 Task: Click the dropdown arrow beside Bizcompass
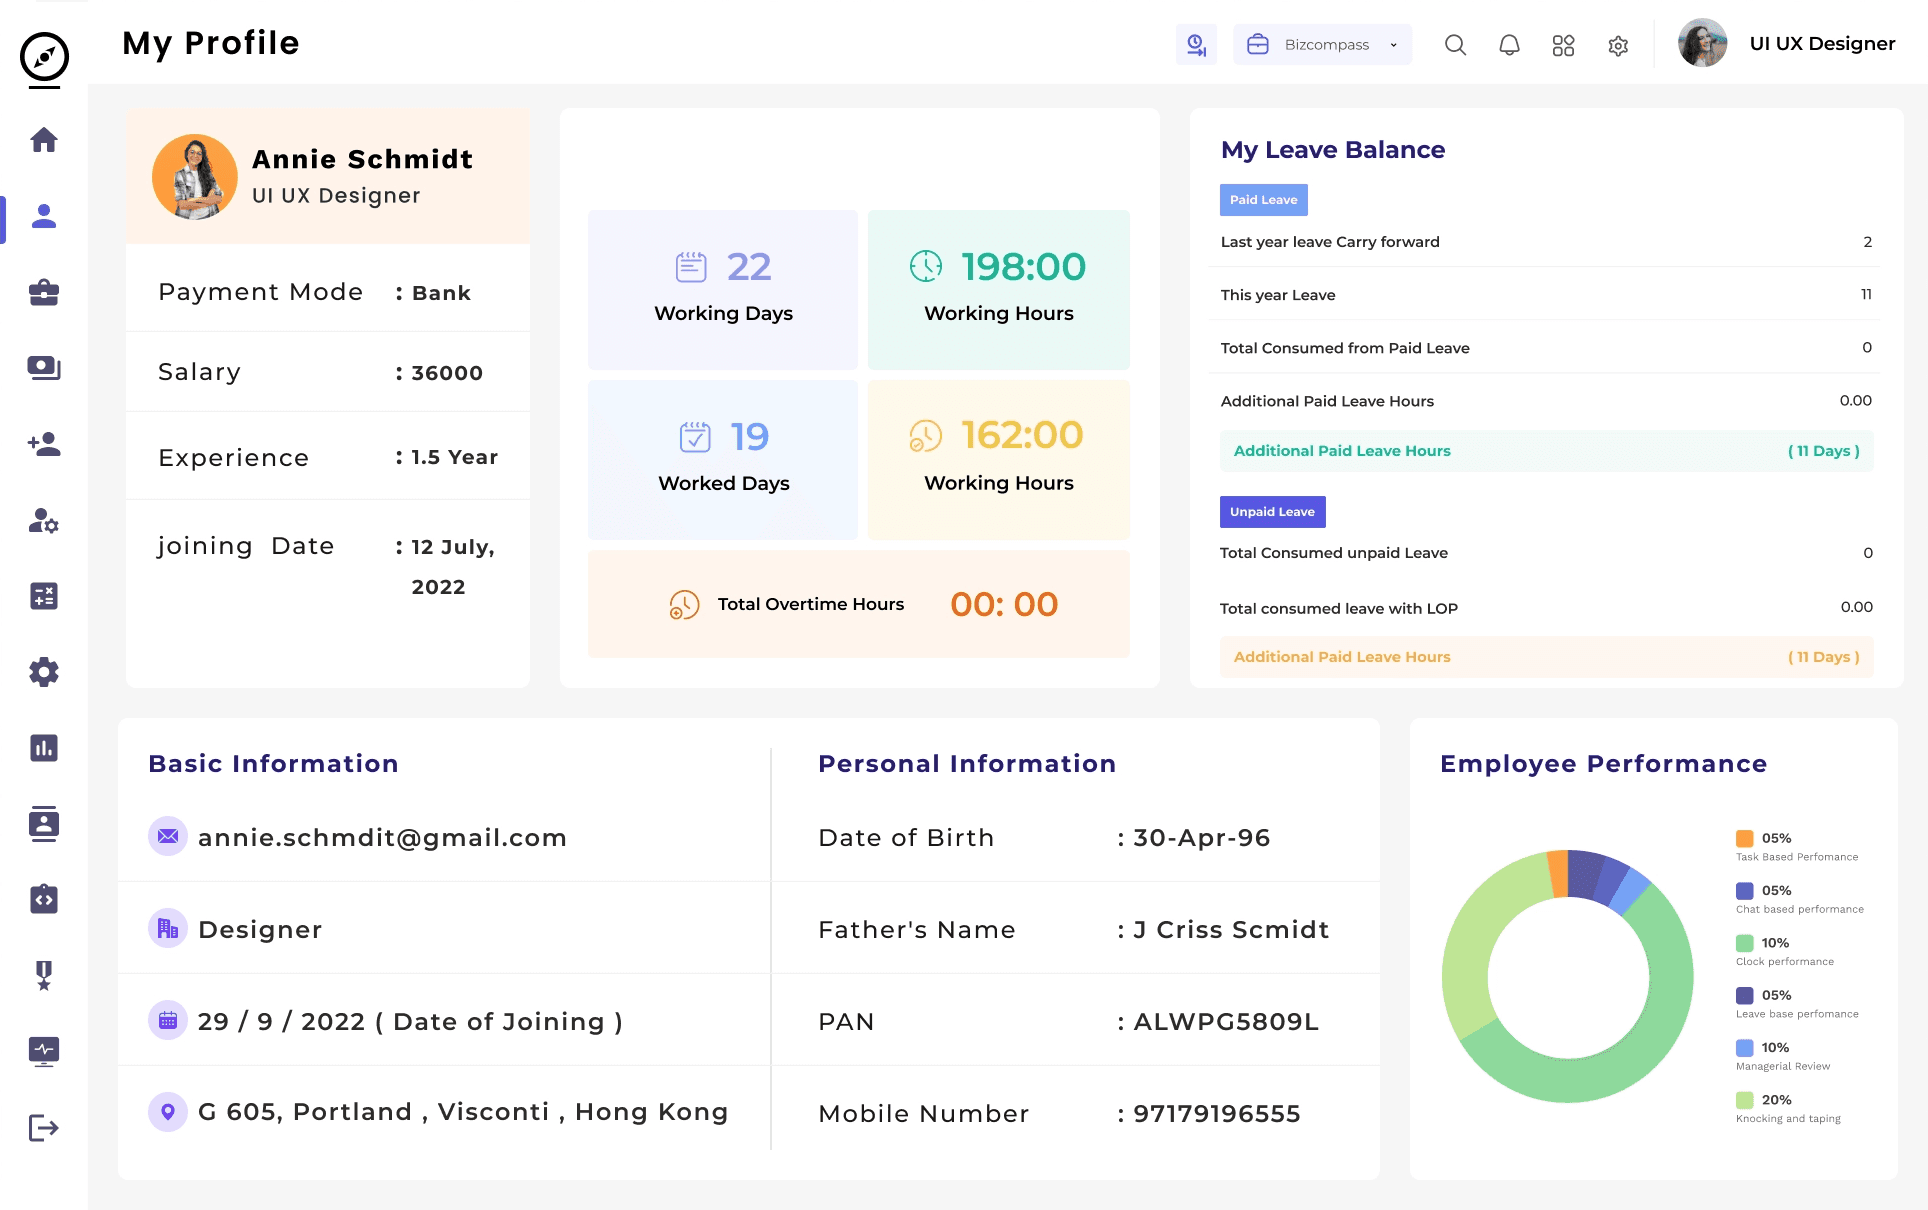1393,45
